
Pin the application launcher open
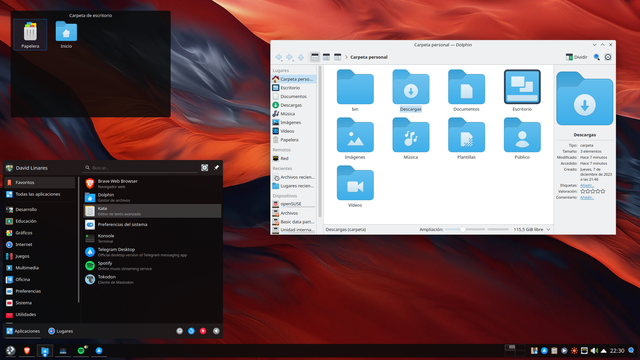tap(216, 168)
